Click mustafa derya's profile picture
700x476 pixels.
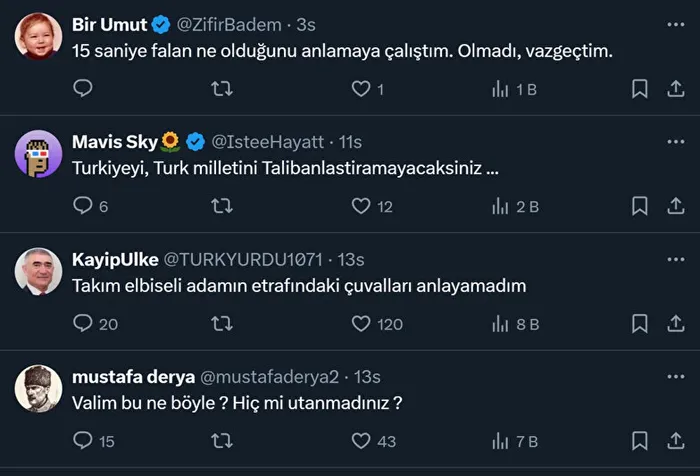(x=39, y=389)
